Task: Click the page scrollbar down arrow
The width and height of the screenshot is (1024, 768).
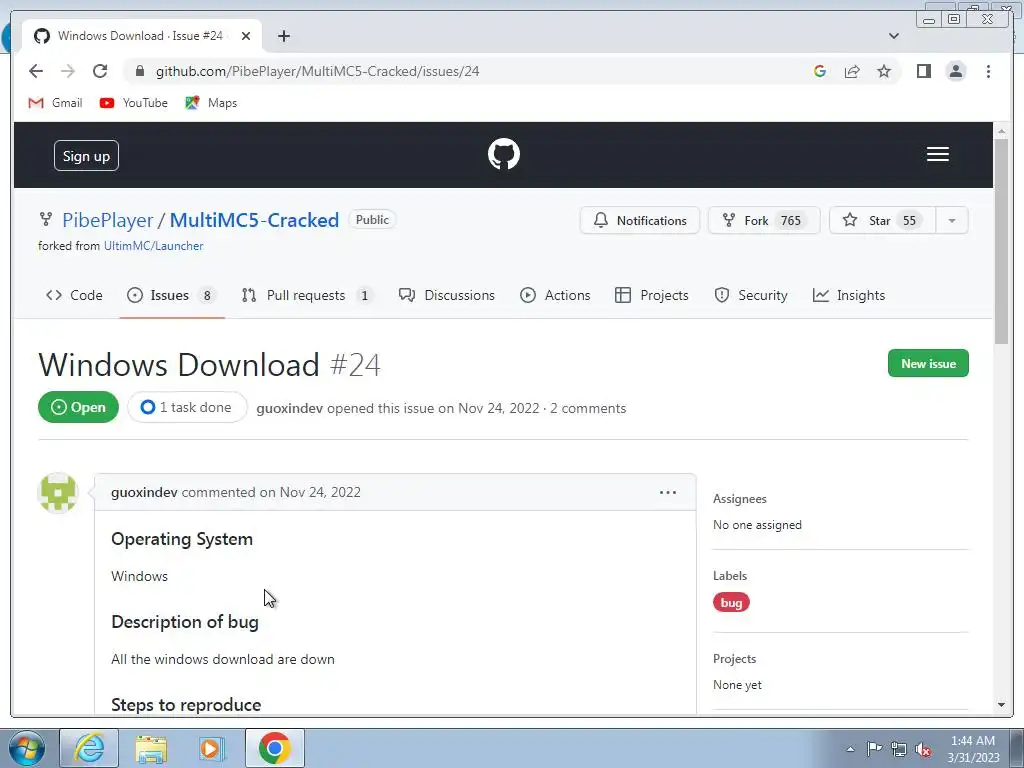Action: pyautogui.click(x=1002, y=705)
